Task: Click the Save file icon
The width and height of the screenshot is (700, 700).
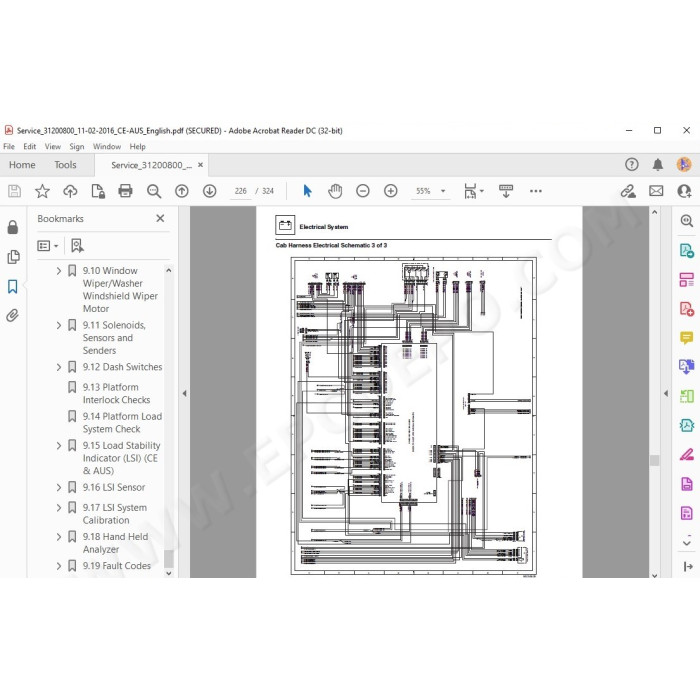Action: (14, 191)
